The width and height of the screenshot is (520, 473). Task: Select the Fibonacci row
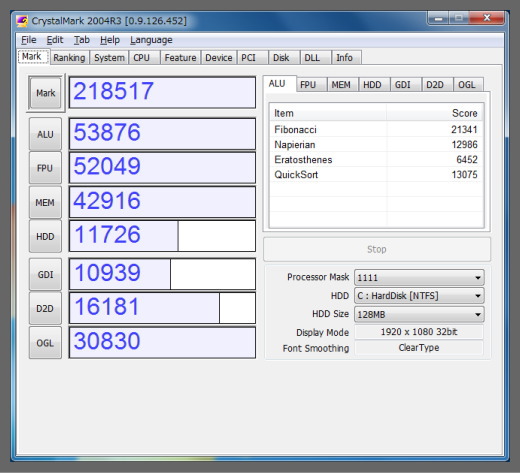[x=376, y=129]
